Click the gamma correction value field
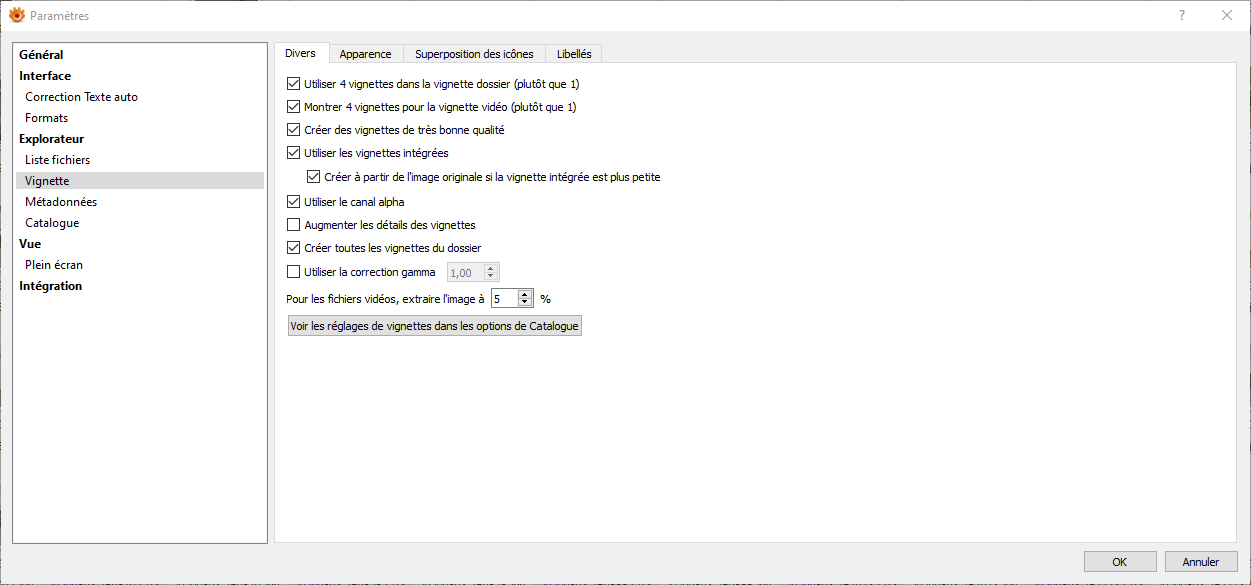Image resolution: width=1251 pixels, height=585 pixels. point(465,272)
